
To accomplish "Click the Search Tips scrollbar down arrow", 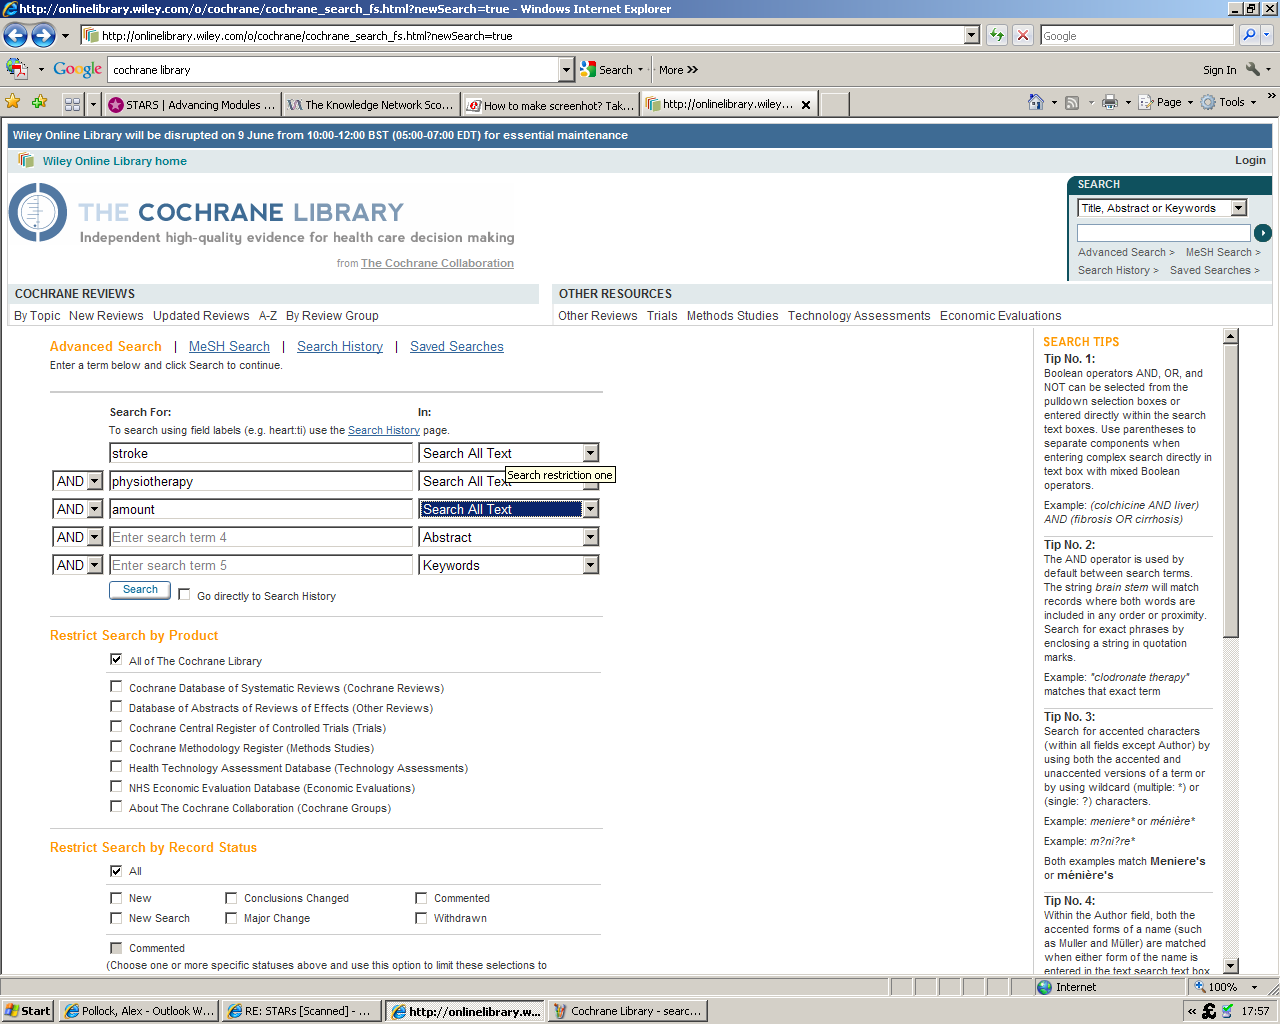I will click(x=1231, y=966).
